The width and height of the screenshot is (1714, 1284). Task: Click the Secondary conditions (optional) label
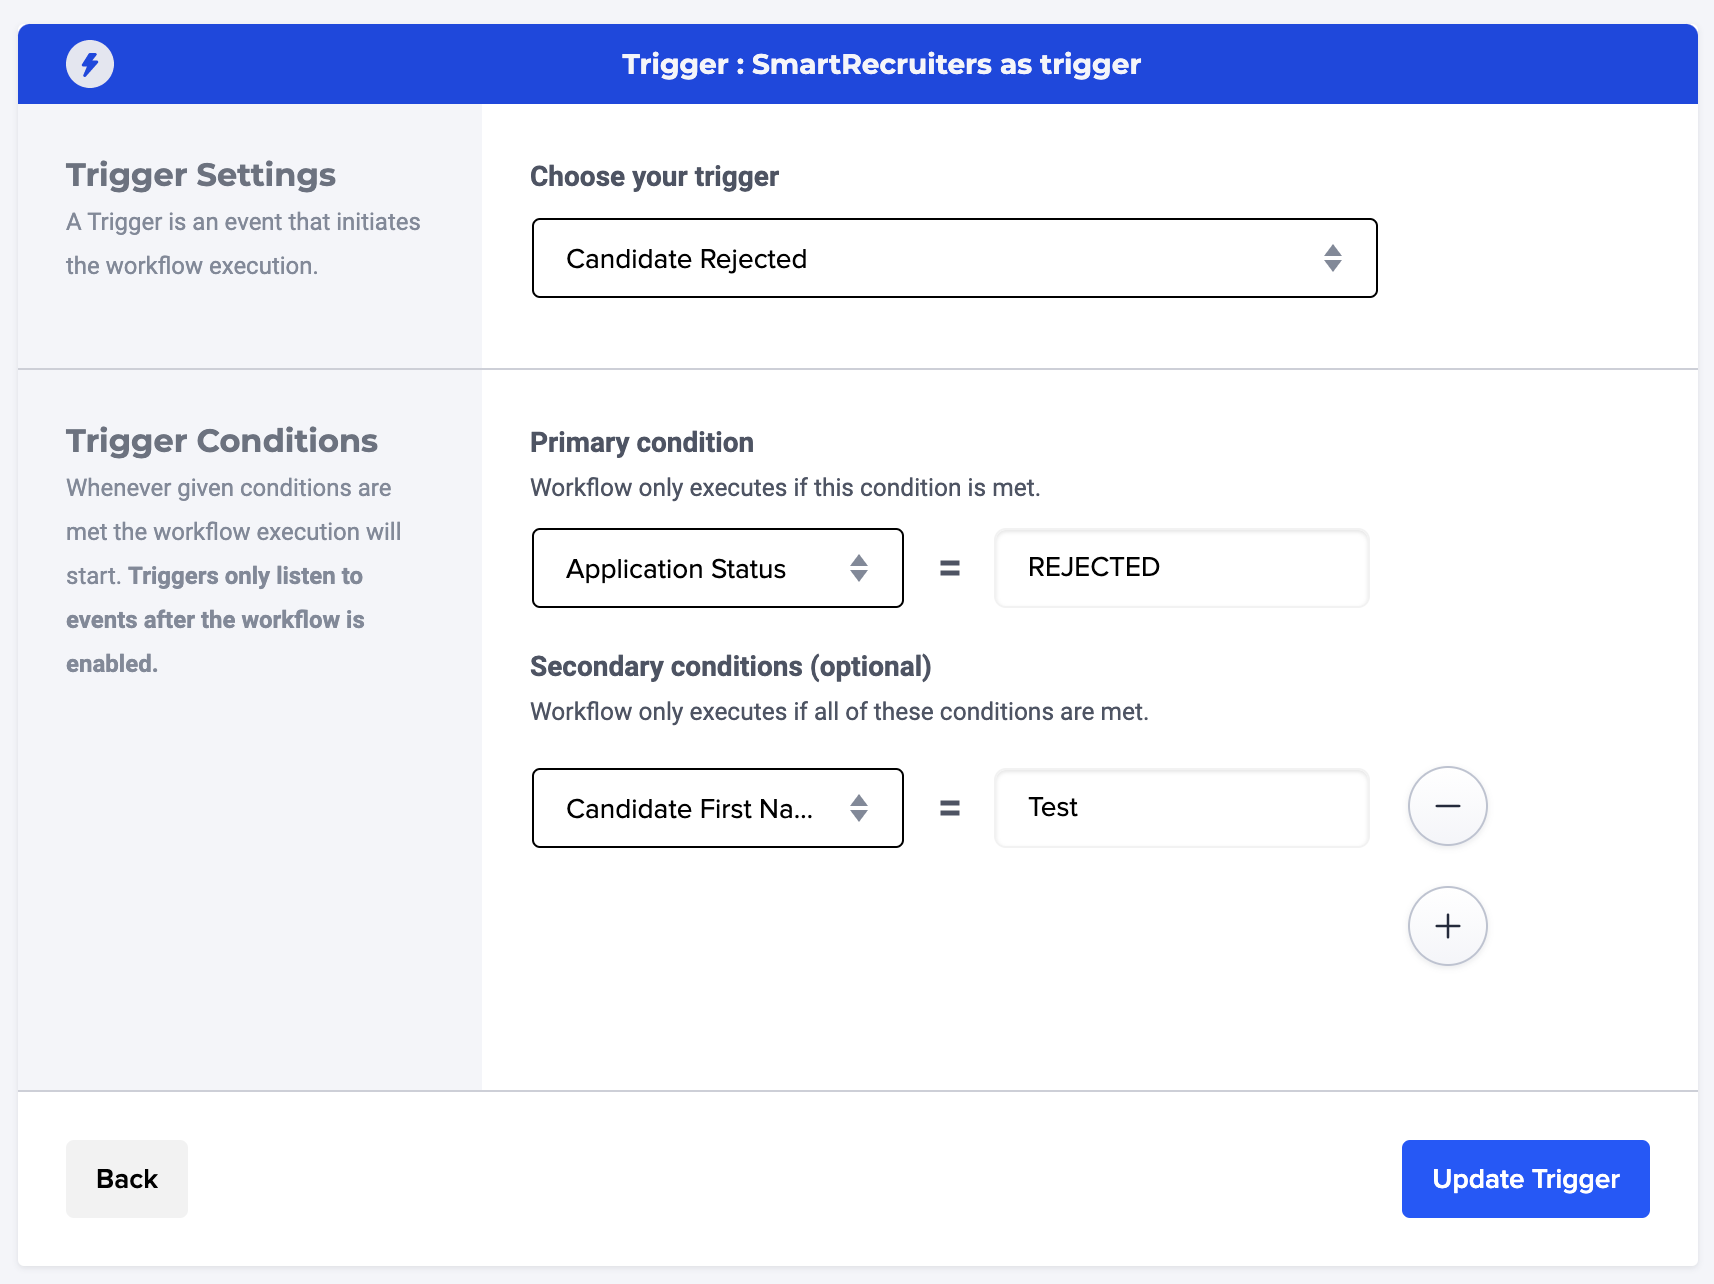(x=731, y=666)
